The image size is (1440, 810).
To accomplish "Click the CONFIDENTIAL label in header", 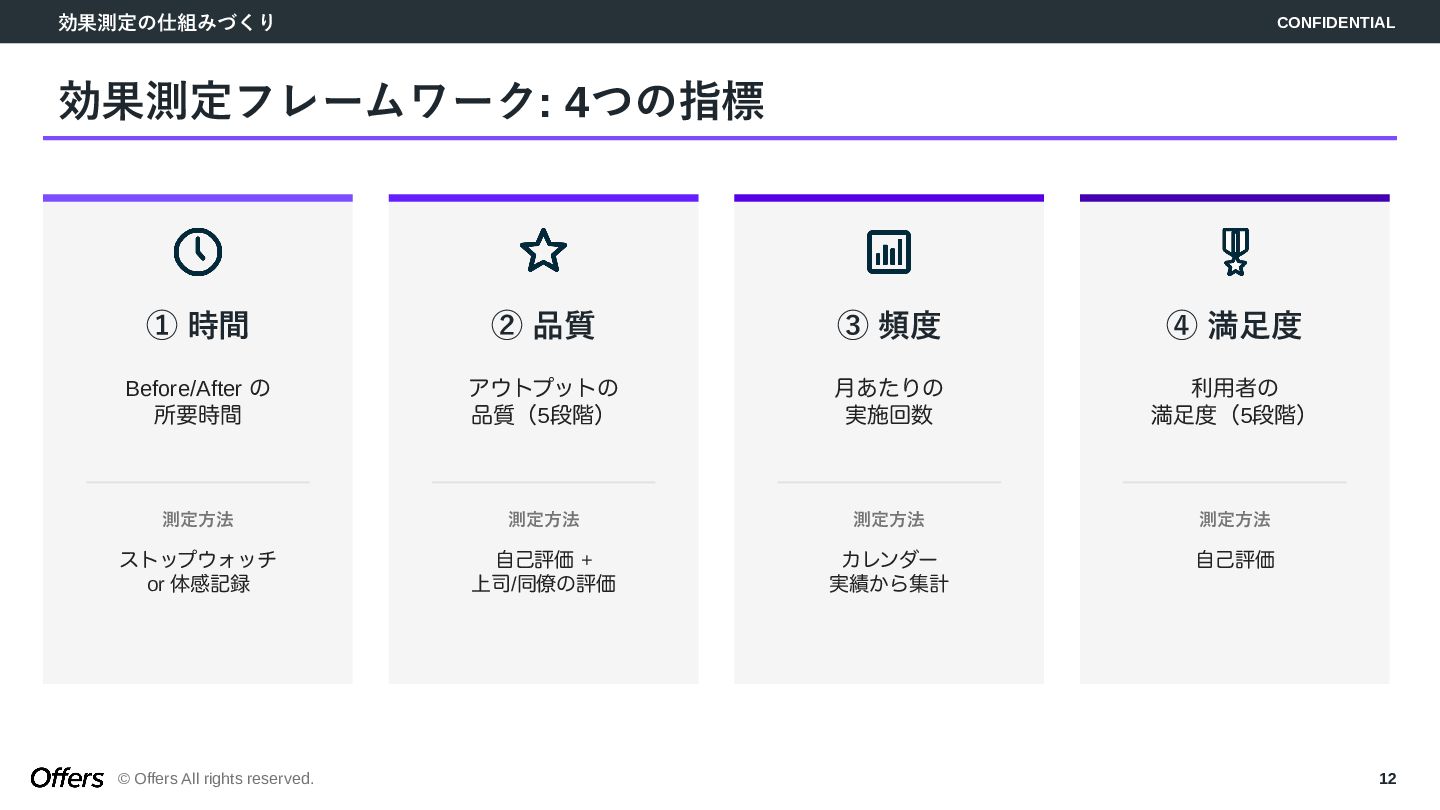I will tap(1335, 23).
